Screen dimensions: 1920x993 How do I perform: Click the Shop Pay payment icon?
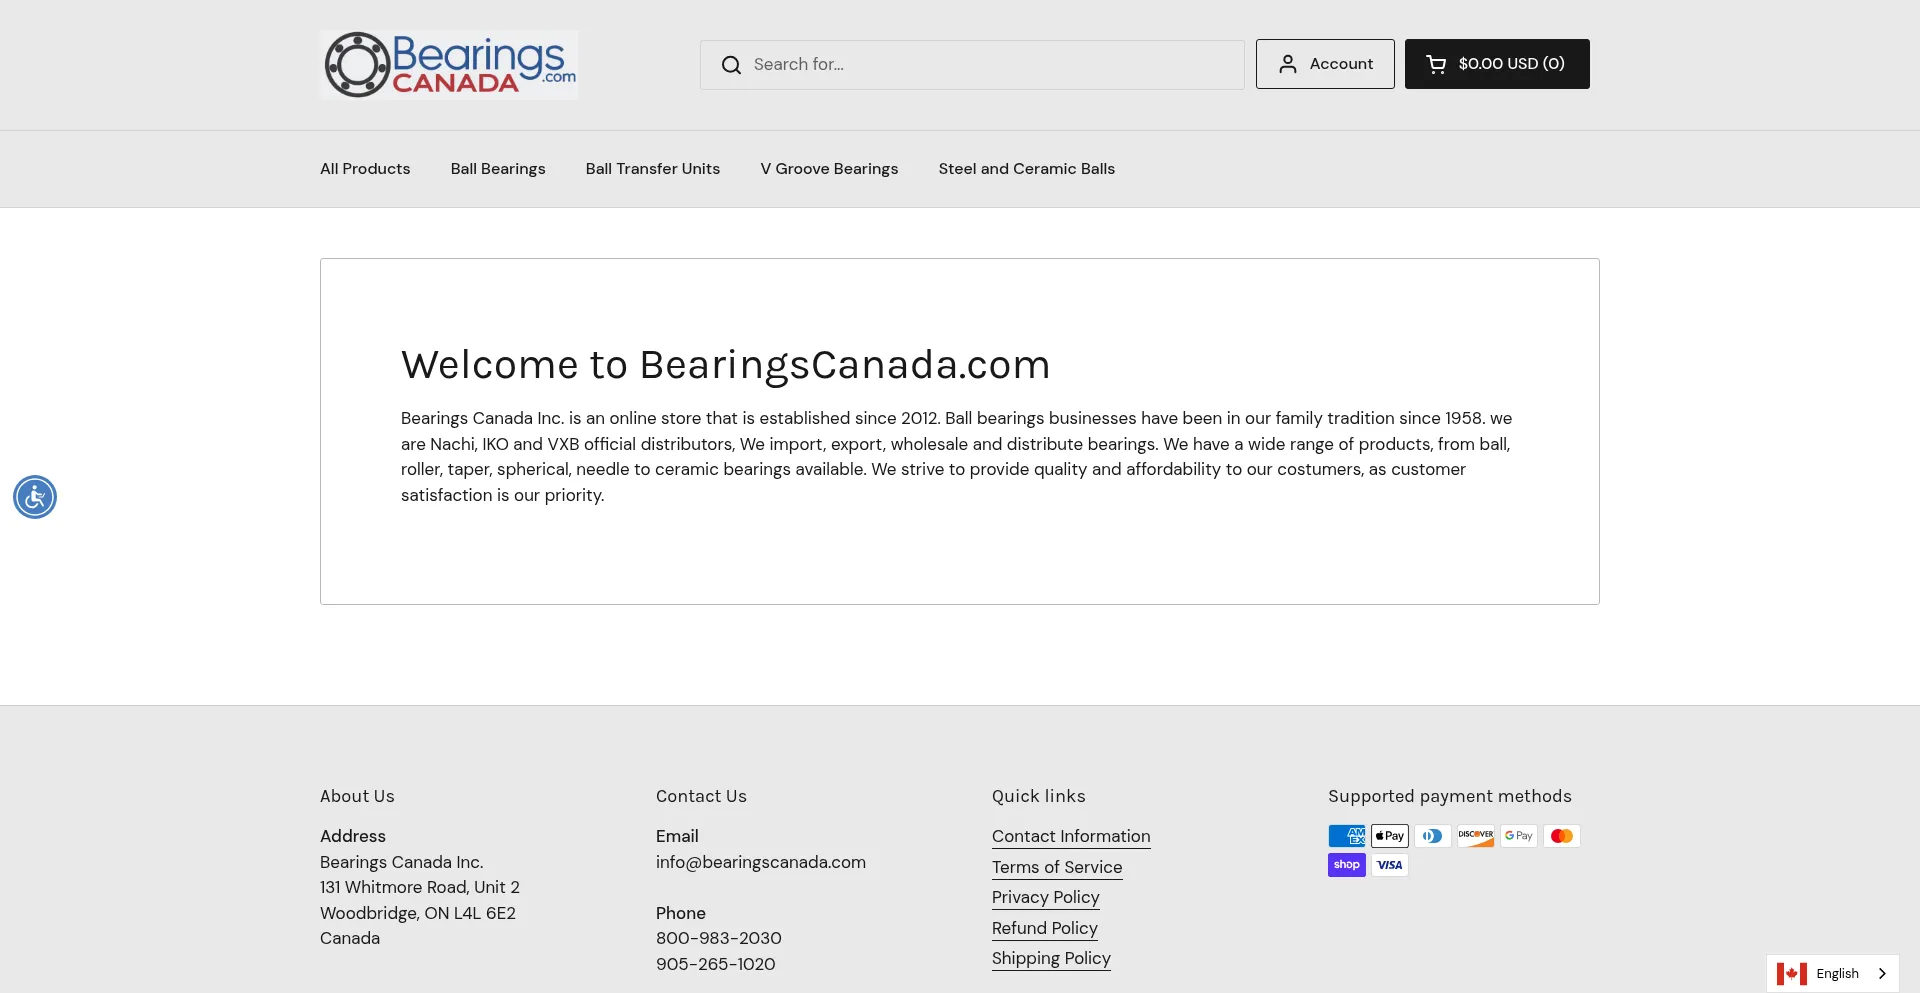[1346, 865]
